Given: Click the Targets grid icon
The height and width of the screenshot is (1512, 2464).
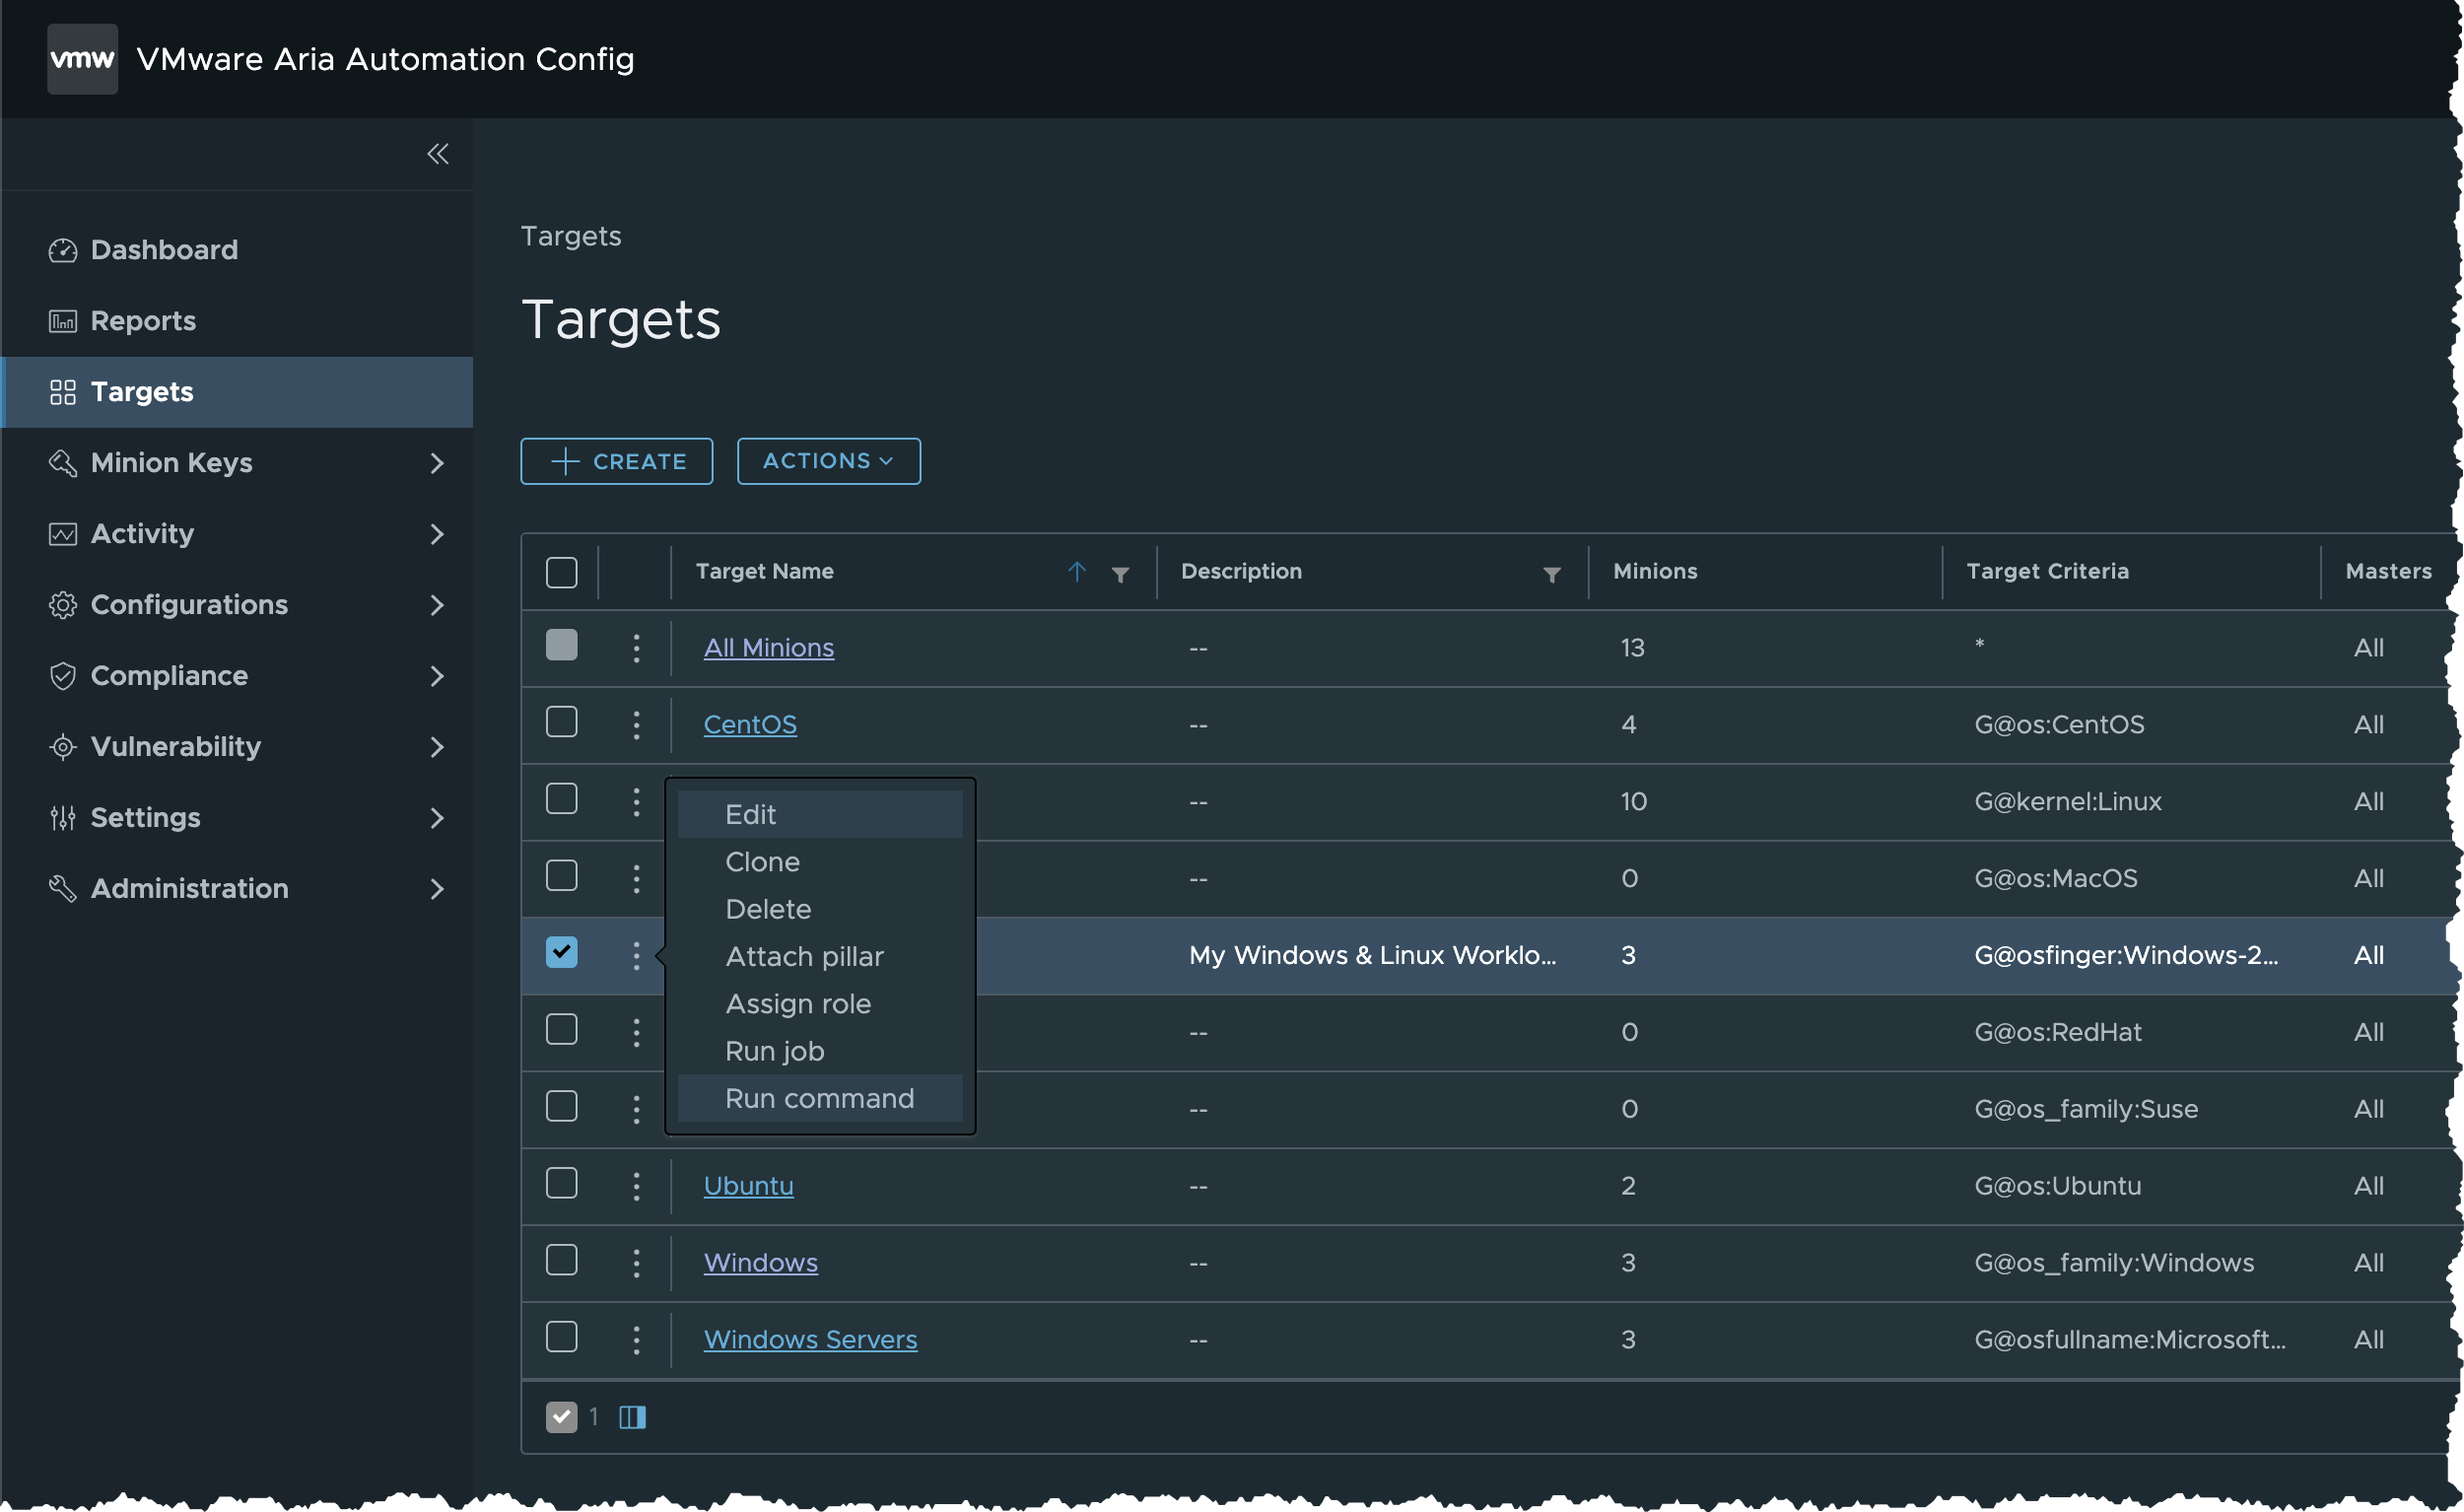Looking at the screenshot, I should 62,392.
